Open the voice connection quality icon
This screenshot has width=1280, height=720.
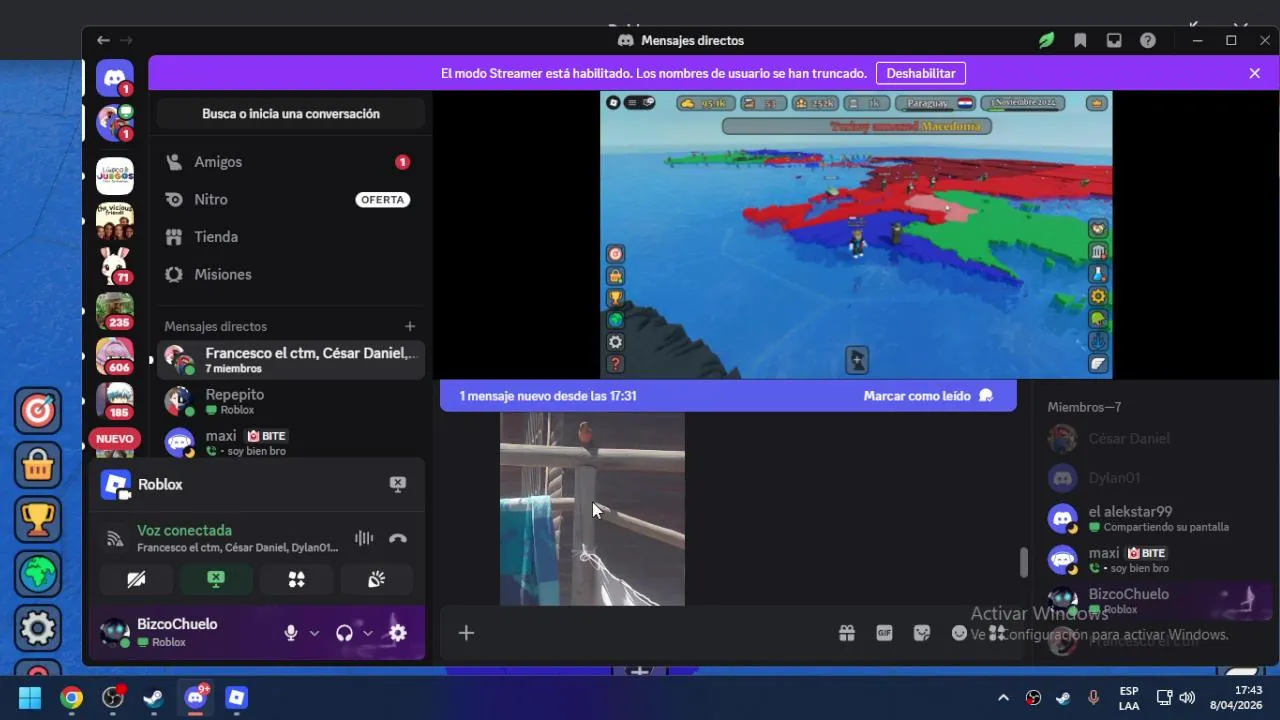click(115, 539)
